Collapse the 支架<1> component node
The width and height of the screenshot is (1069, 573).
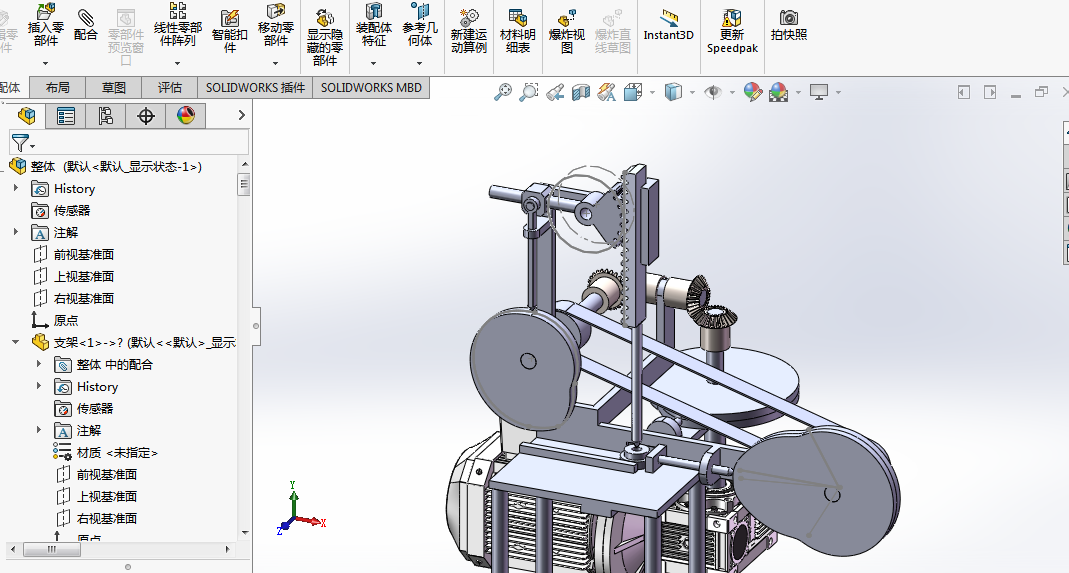[x=15, y=342]
